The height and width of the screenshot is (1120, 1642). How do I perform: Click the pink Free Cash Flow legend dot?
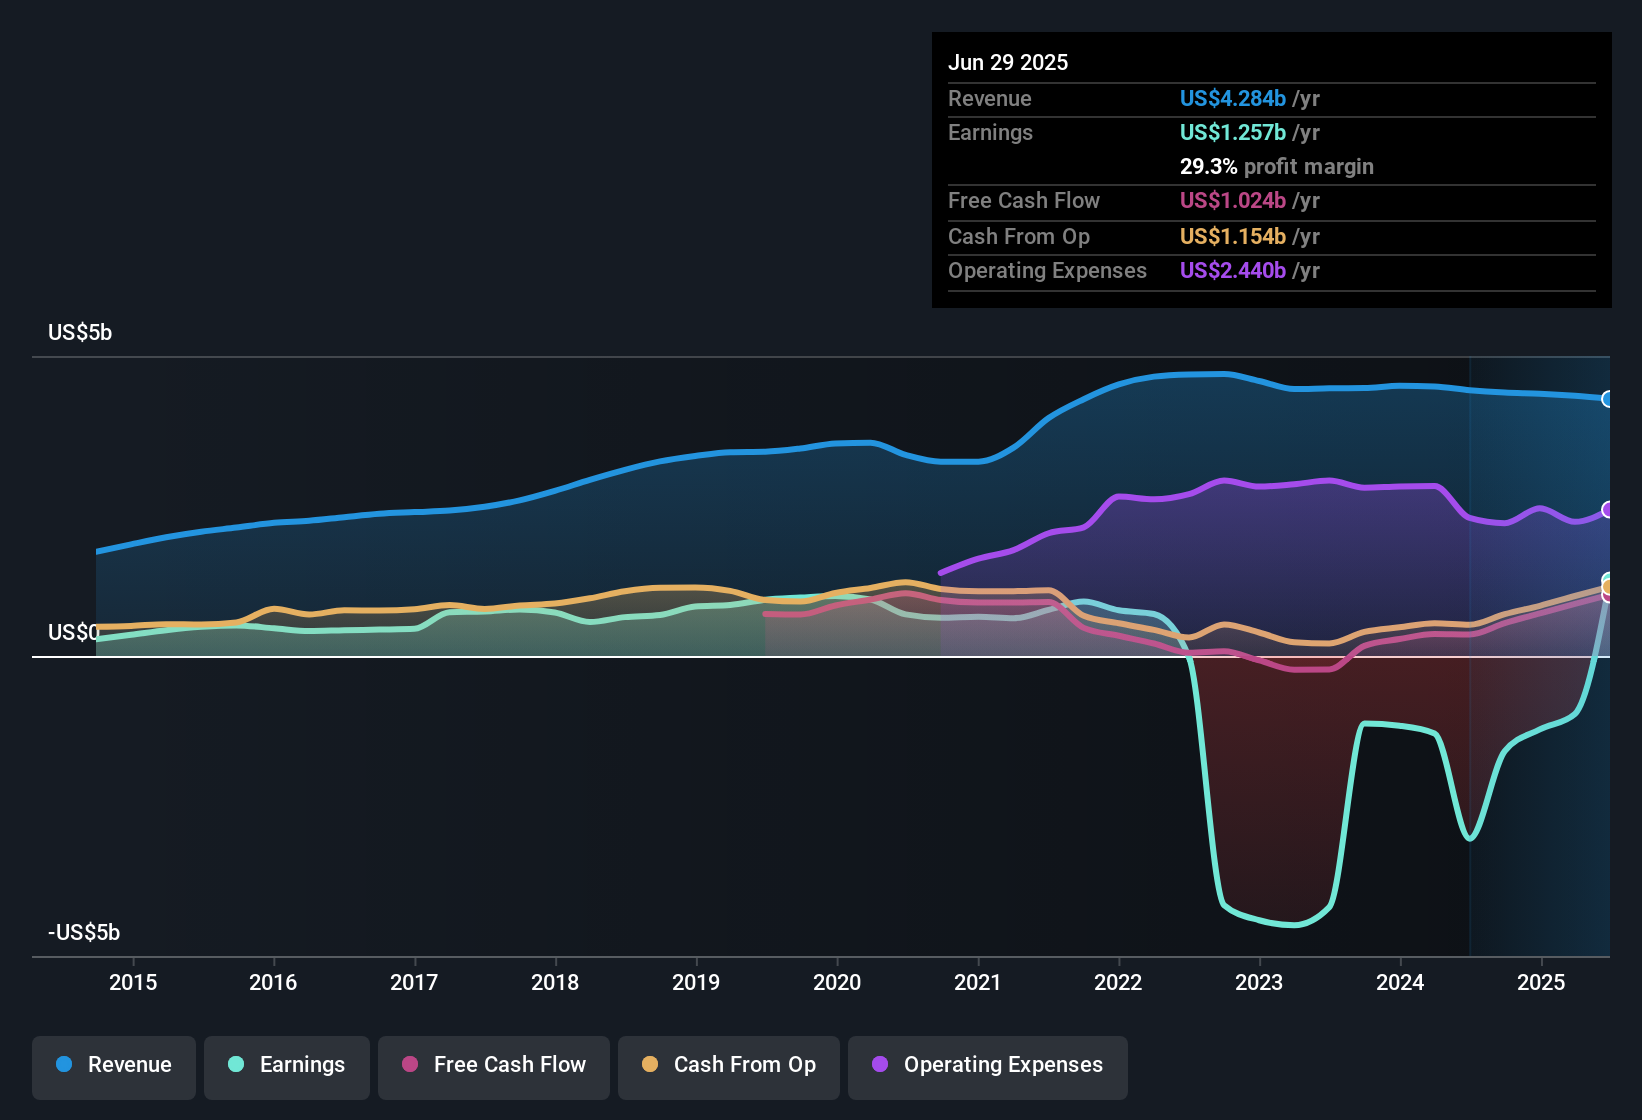click(410, 1064)
